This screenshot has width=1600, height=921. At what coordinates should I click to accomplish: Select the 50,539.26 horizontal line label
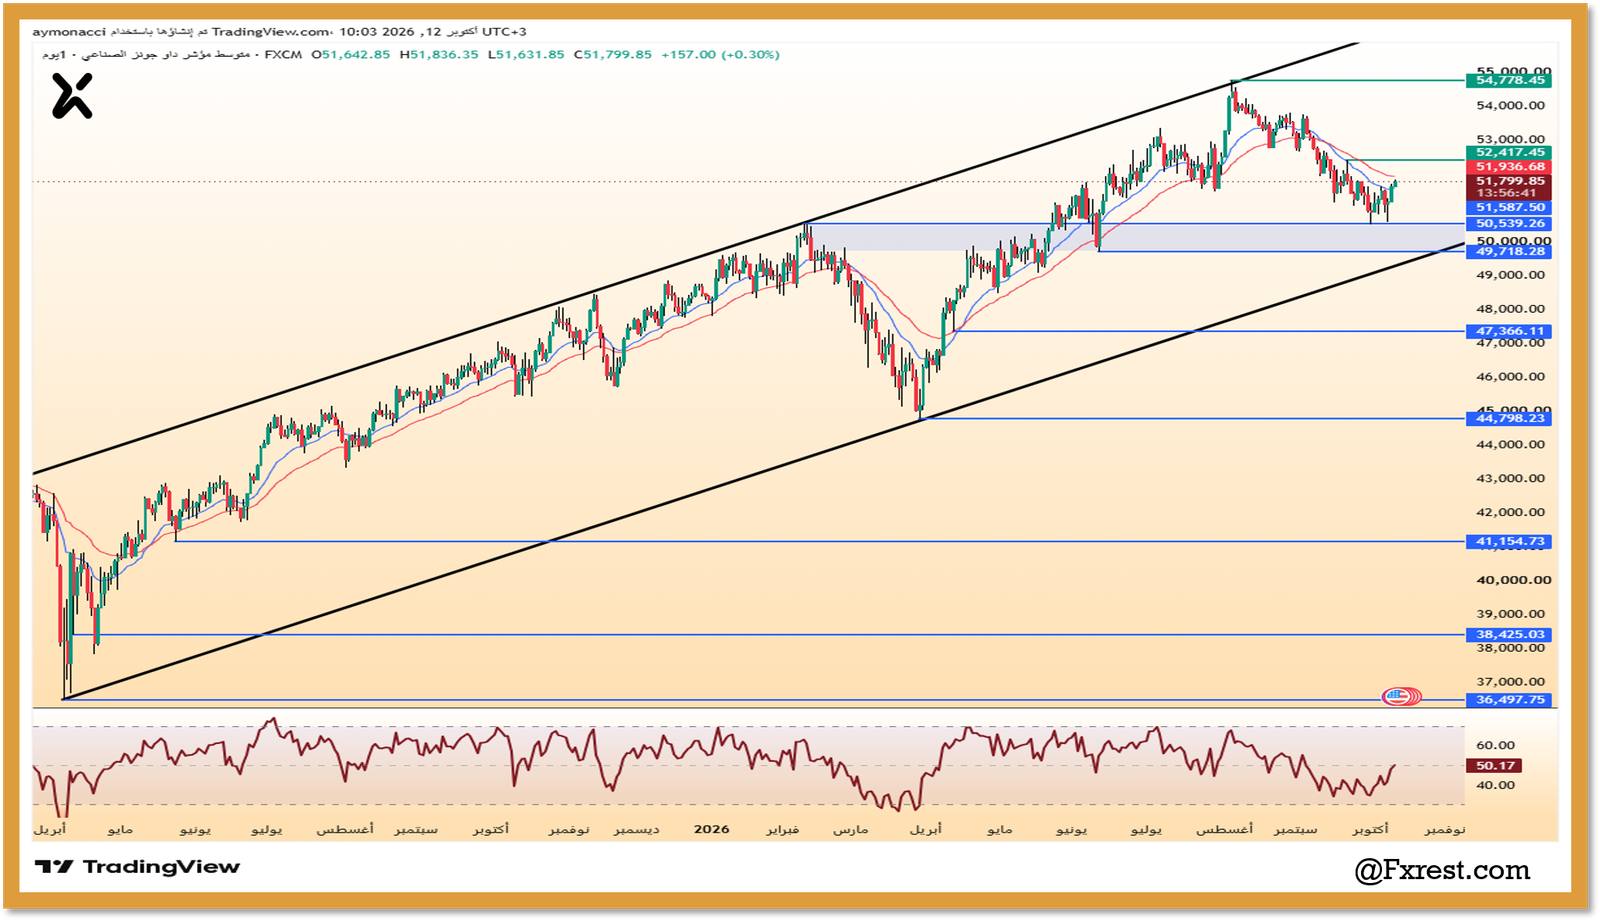click(x=1510, y=224)
